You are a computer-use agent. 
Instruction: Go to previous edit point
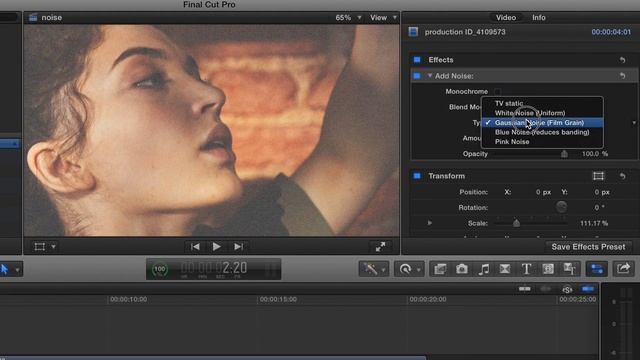[x=195, y=247]
